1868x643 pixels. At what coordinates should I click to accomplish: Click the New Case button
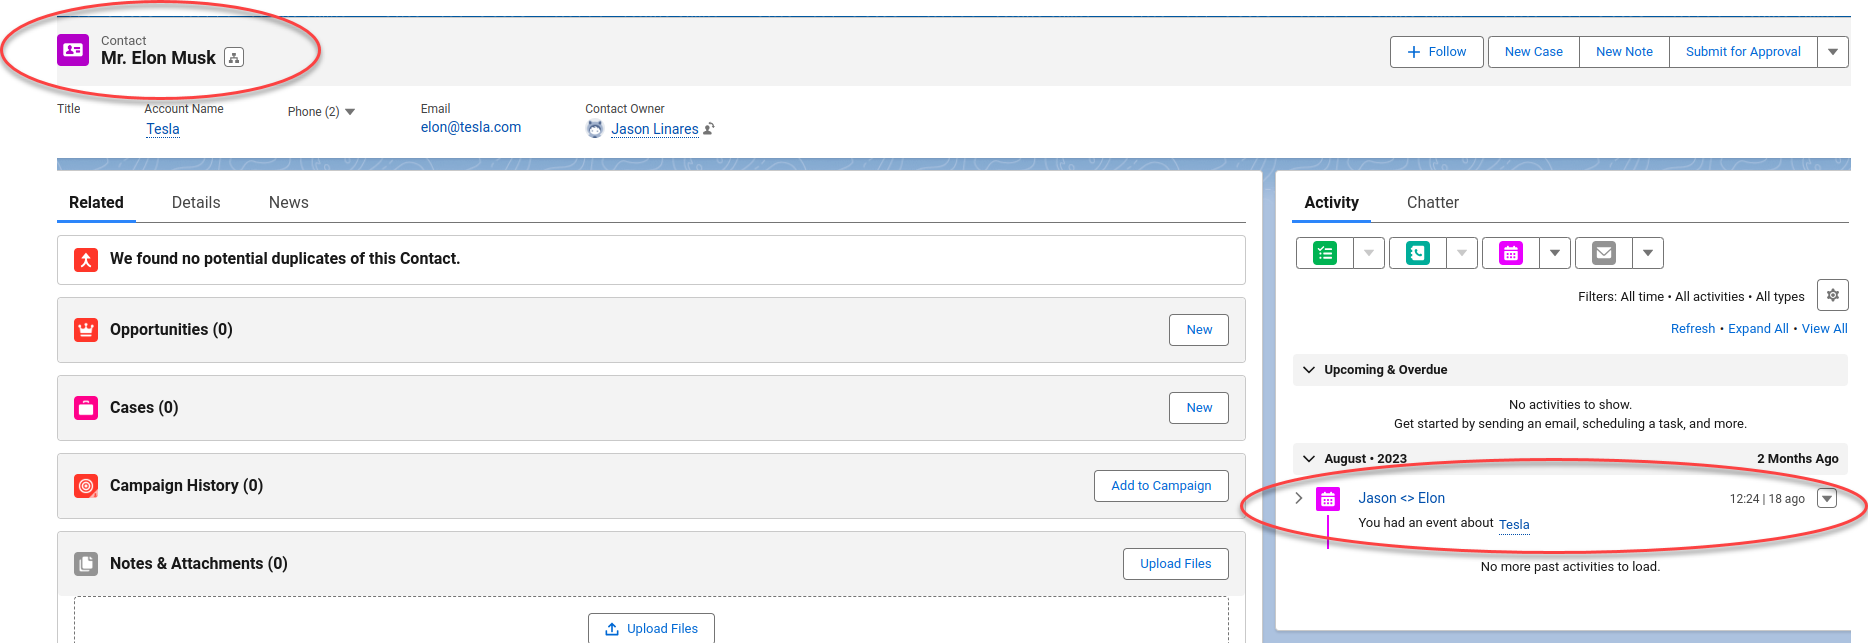[1534, 52]
